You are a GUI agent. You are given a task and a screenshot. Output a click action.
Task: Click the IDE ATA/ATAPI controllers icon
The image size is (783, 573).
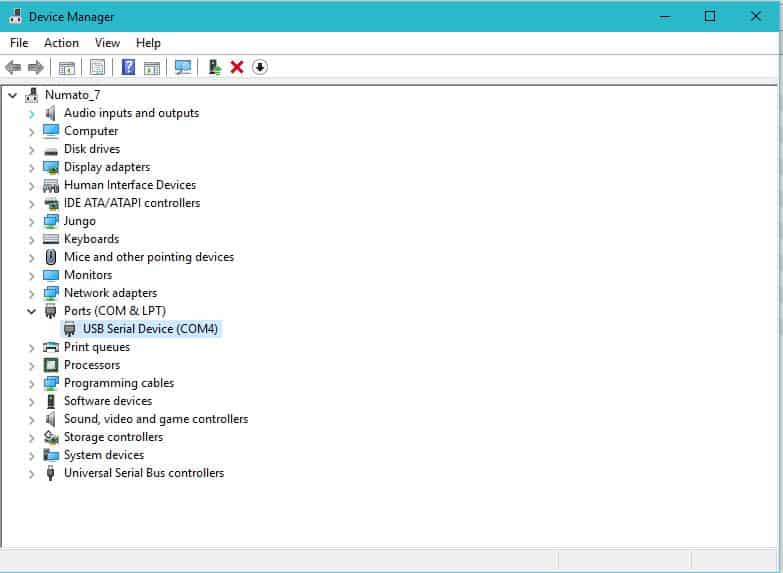(x=51, y=204)
